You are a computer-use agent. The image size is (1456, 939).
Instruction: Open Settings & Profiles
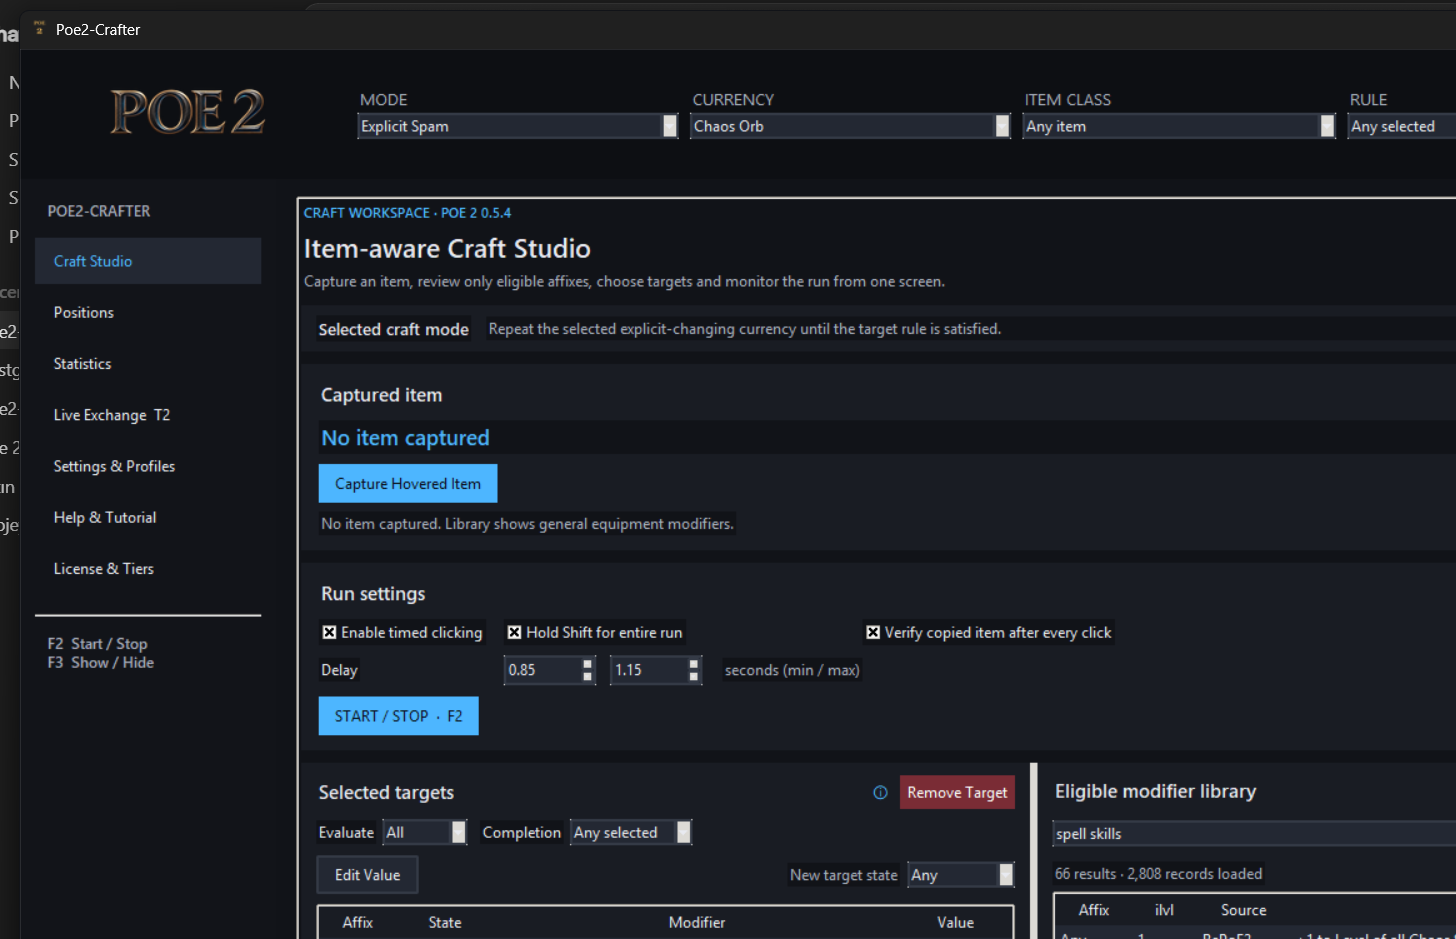[x=148, y=466]
